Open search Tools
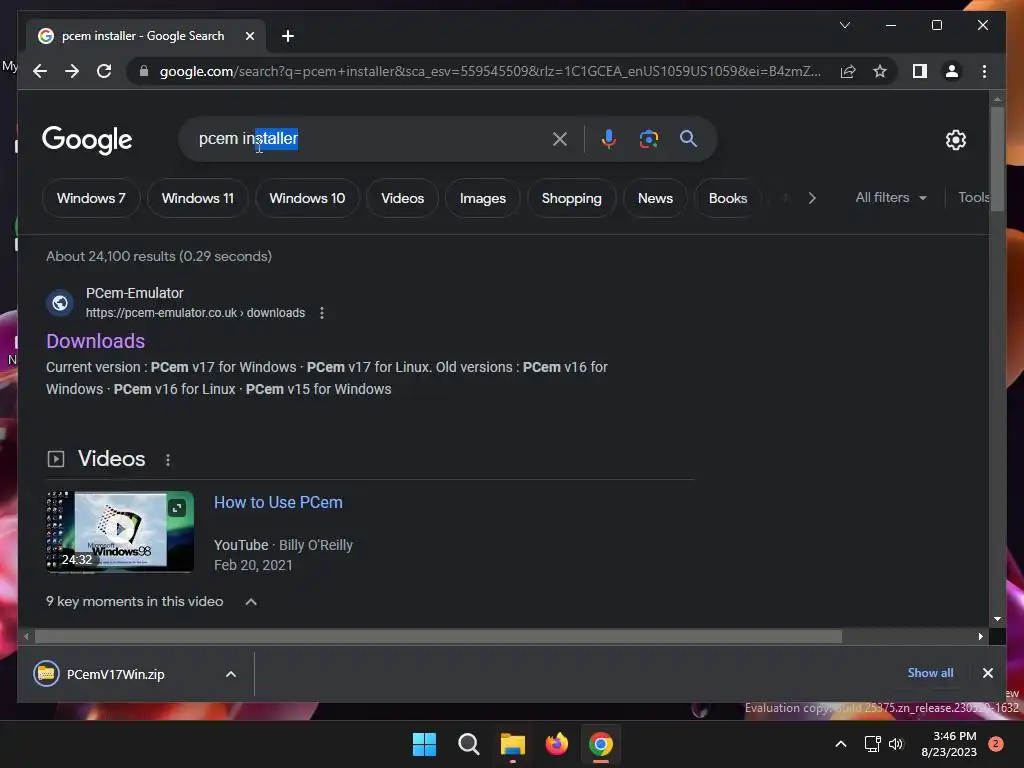The width and height of the screenshot is (1024, 768). [973, 197]
